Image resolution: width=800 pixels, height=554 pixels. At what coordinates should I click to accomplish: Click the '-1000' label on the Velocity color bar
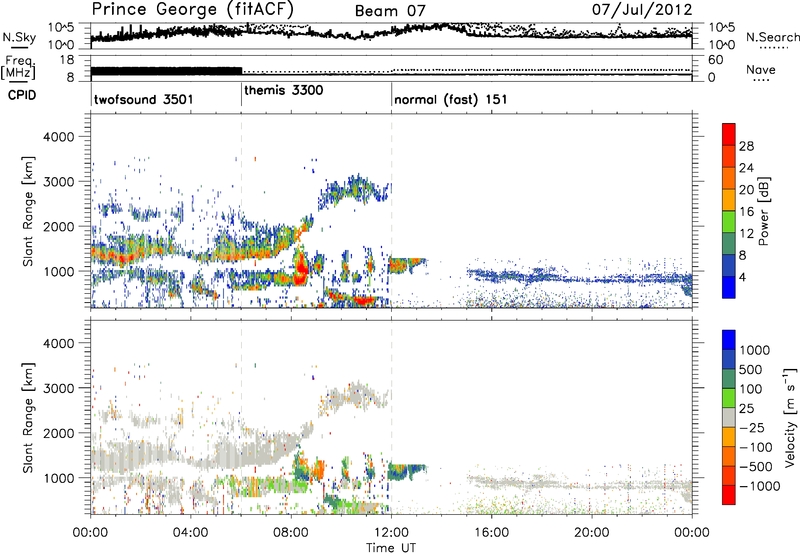coord(759,486)
